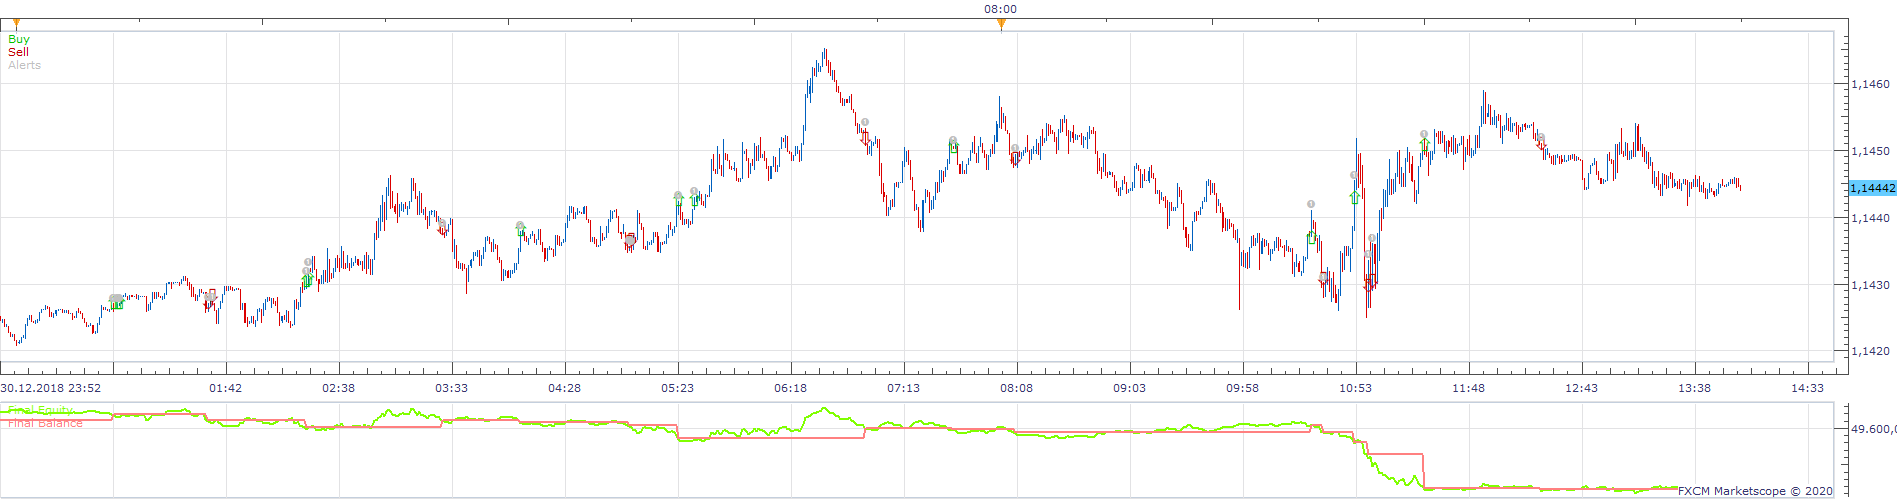Image resolution: width=1899 pixels, height=500 pixels.
Task: Click the 1,1420 price axis label
Action: pos(1870,351)
